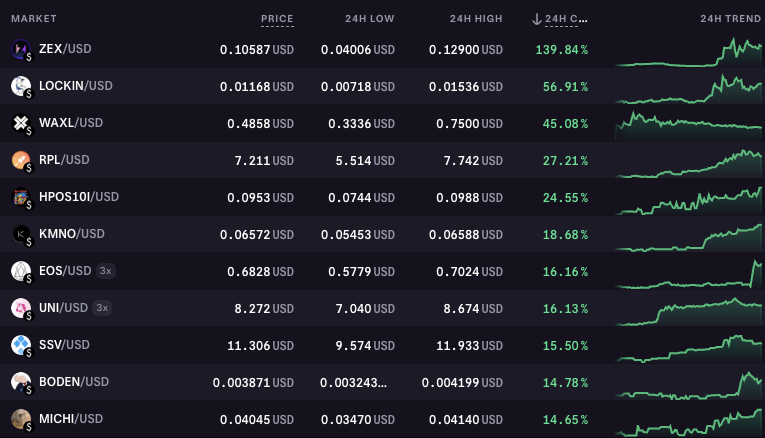Screen dimensions: 765x438
Task: Click the 24H high 0.7500 USD
Action: (469, 124)
